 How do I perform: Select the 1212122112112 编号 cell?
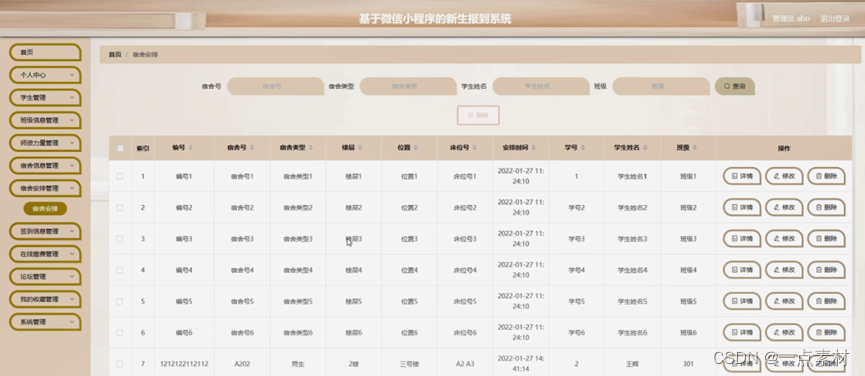(184, 364)
